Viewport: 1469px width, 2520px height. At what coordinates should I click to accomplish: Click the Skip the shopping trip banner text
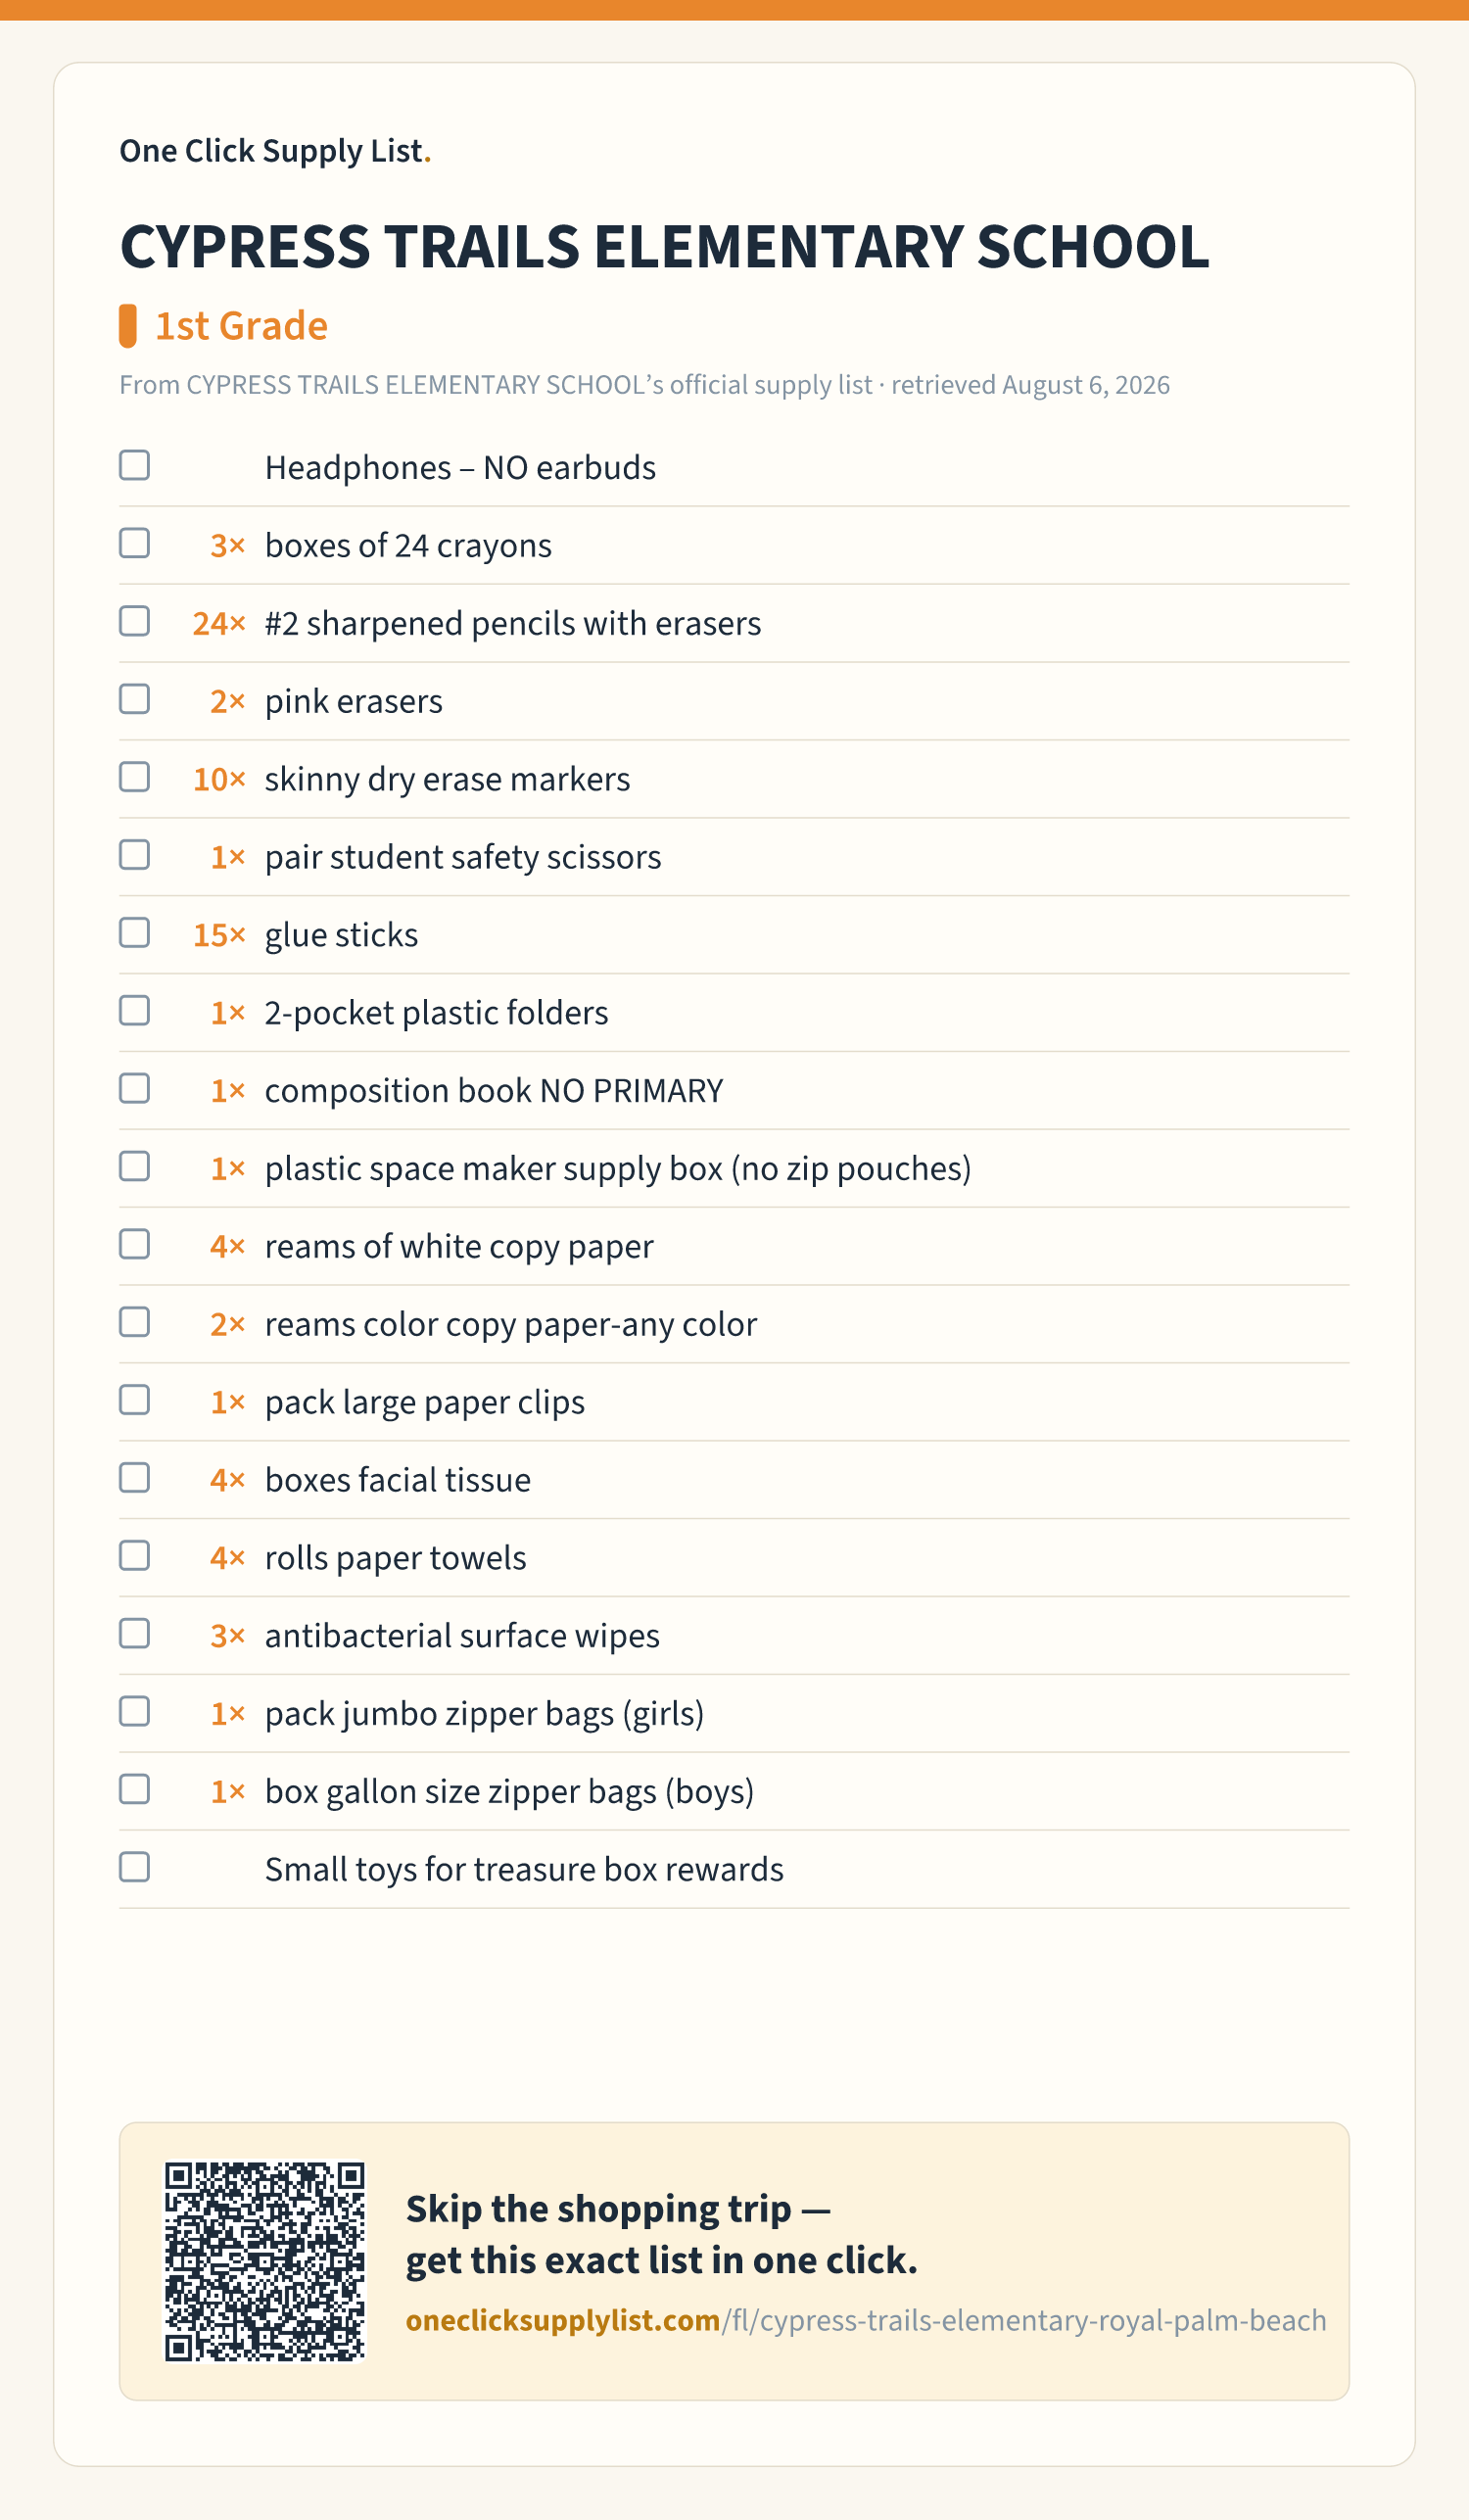[x=661, y=2234]
